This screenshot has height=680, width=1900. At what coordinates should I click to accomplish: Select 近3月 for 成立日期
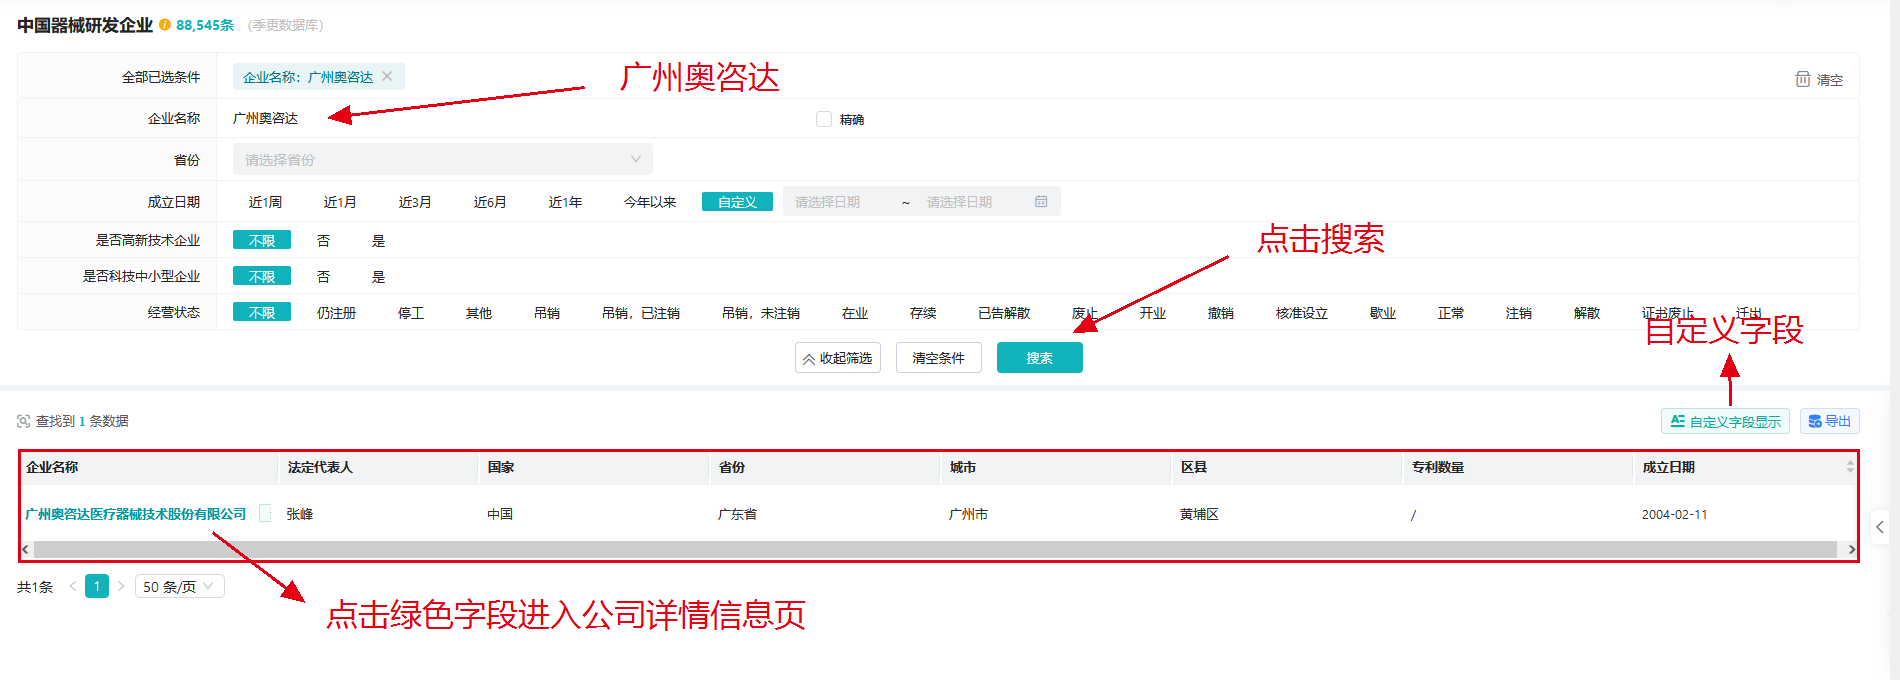pyautogui.click(x=415, y=202)
